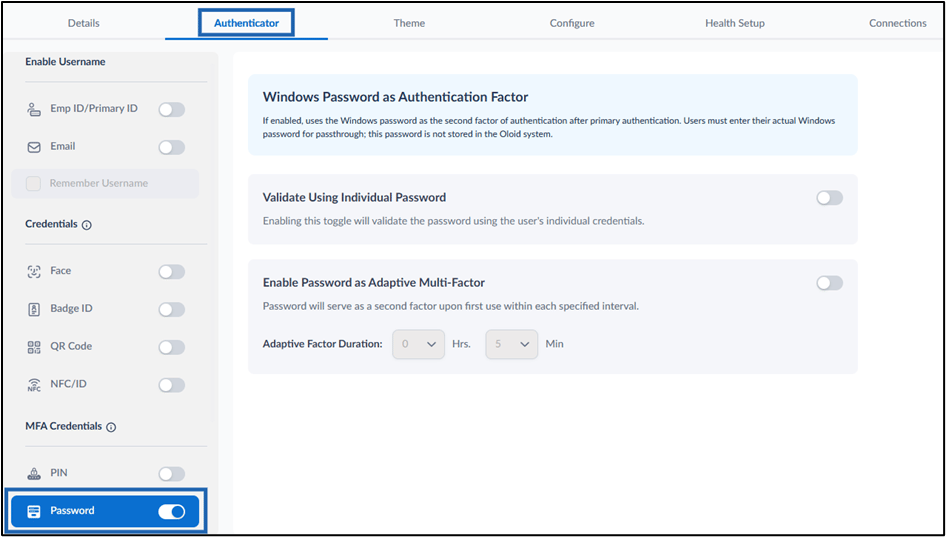This screenshot has width=946, height=537.
Task: Click the Adaptive Factor Duration label
Action: [x=323, y=344]
